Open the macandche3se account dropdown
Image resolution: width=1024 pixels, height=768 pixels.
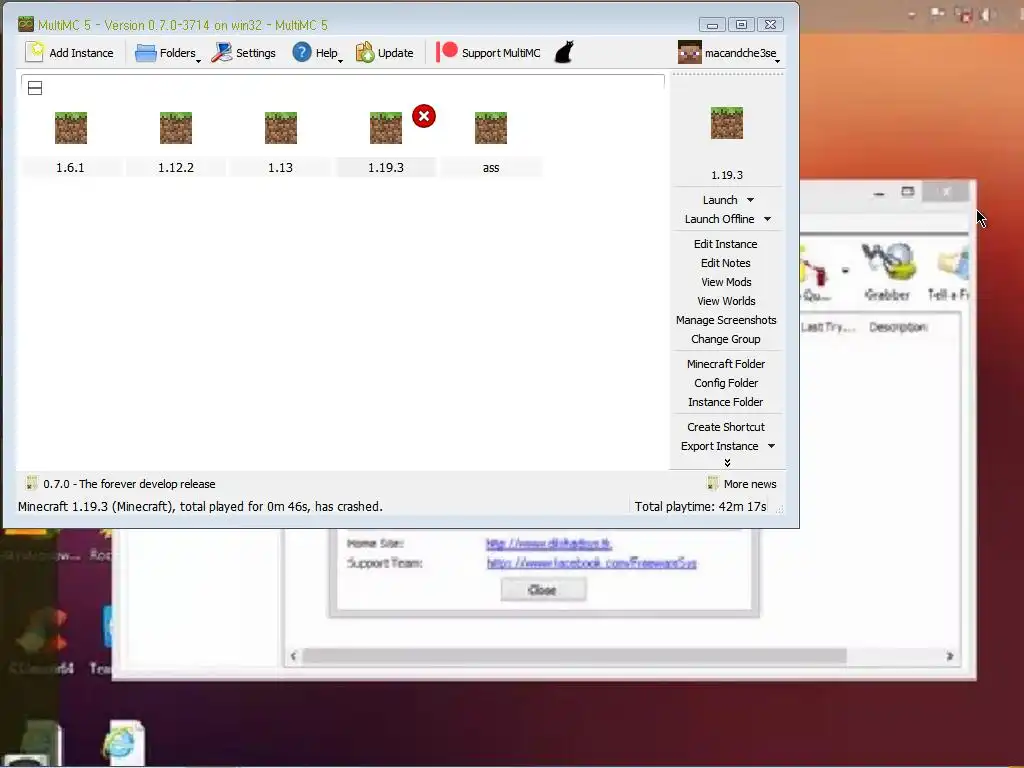[729, 53]
